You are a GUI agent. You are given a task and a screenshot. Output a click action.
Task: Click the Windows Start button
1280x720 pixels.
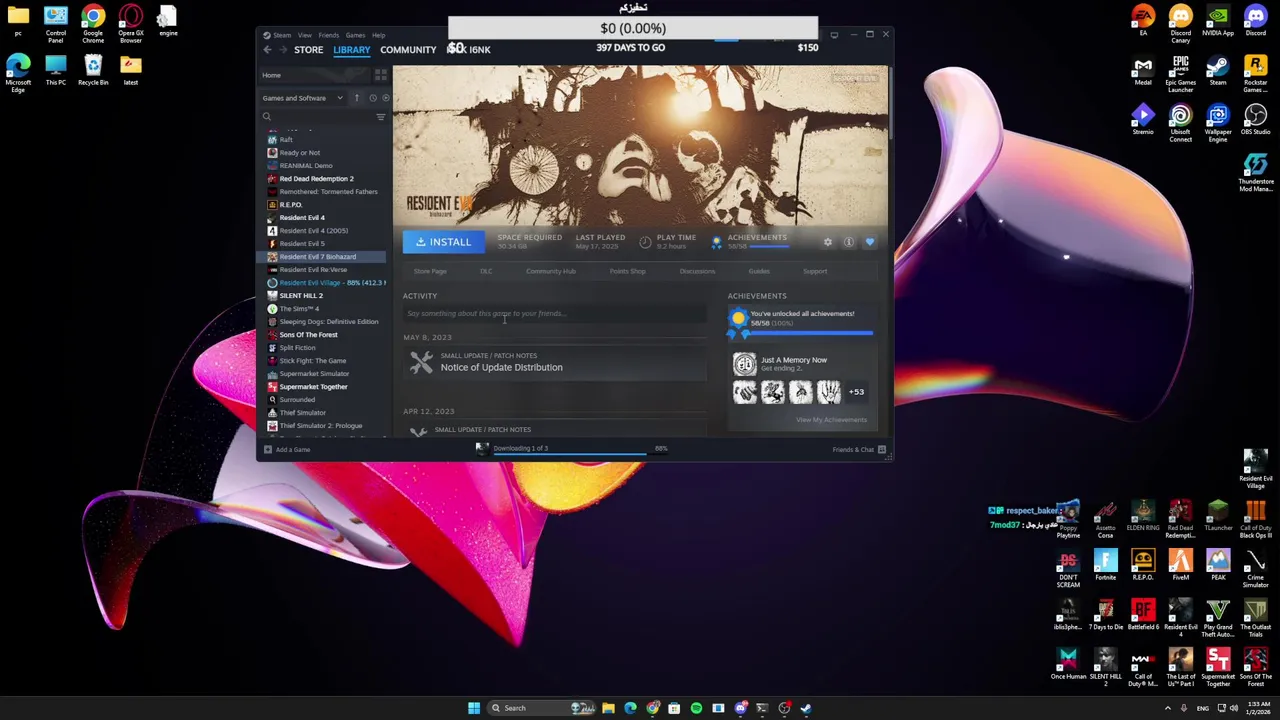474,708
